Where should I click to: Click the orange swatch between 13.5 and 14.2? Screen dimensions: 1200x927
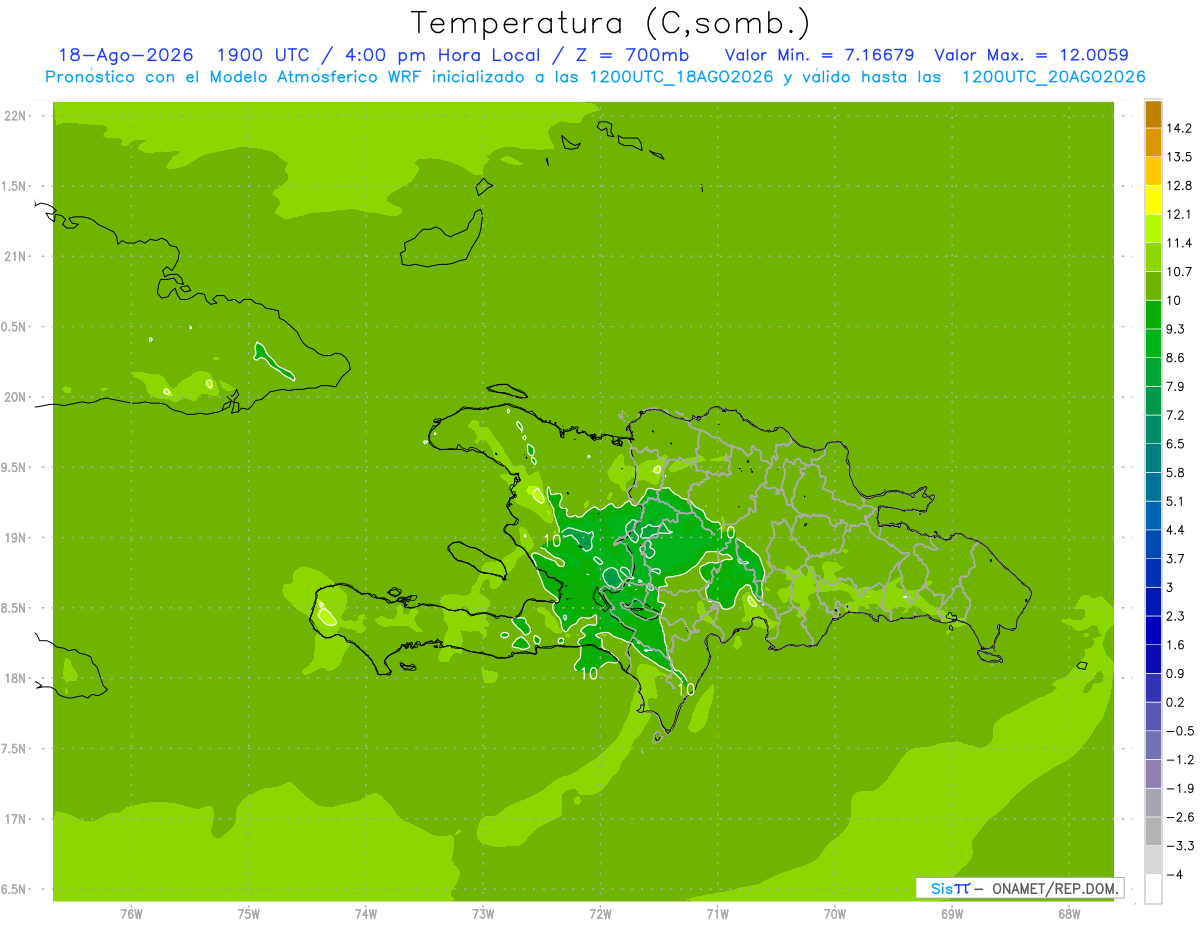(1153, 142)
